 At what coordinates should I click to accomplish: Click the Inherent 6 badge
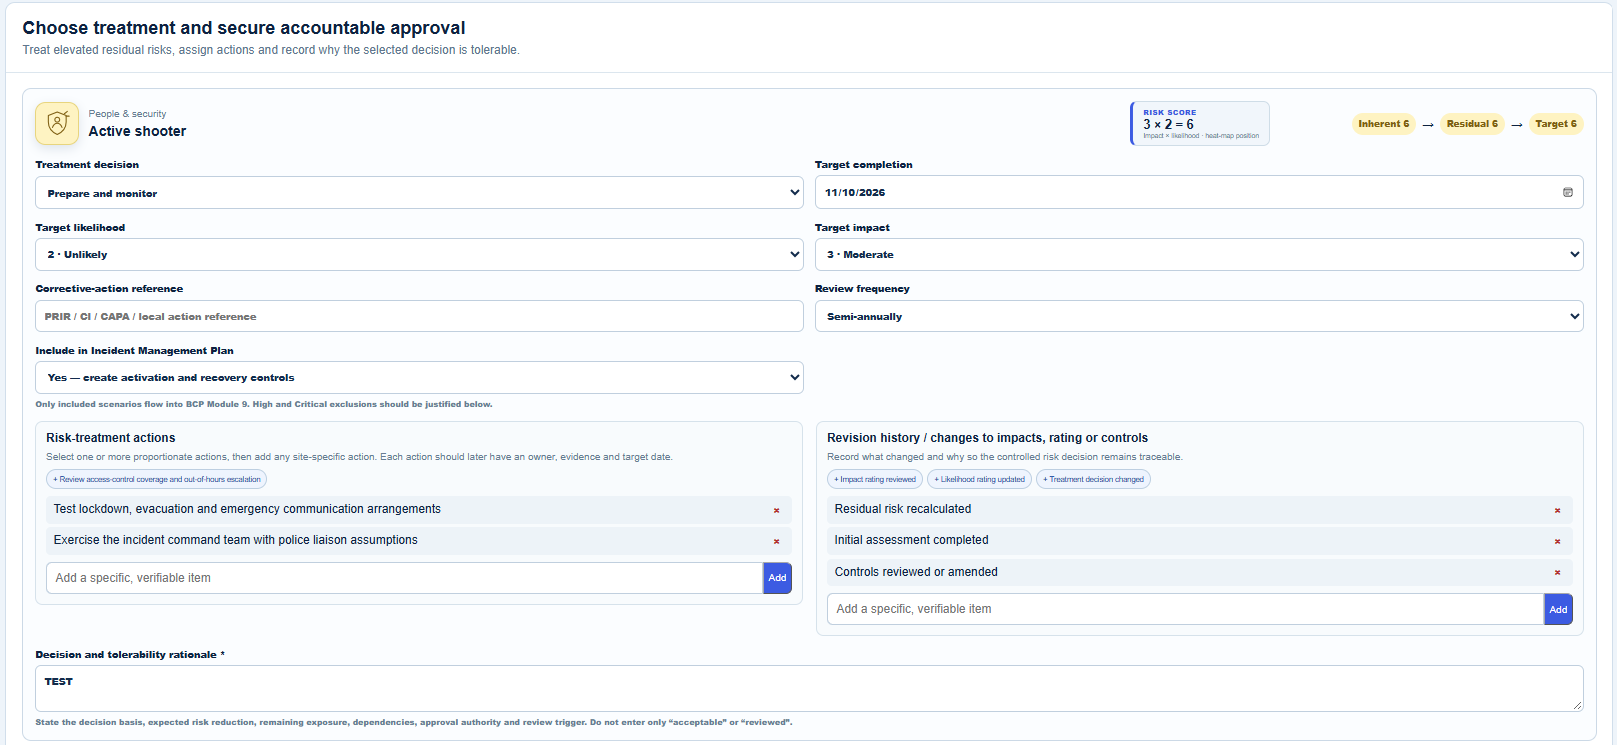pos(1383,124)
